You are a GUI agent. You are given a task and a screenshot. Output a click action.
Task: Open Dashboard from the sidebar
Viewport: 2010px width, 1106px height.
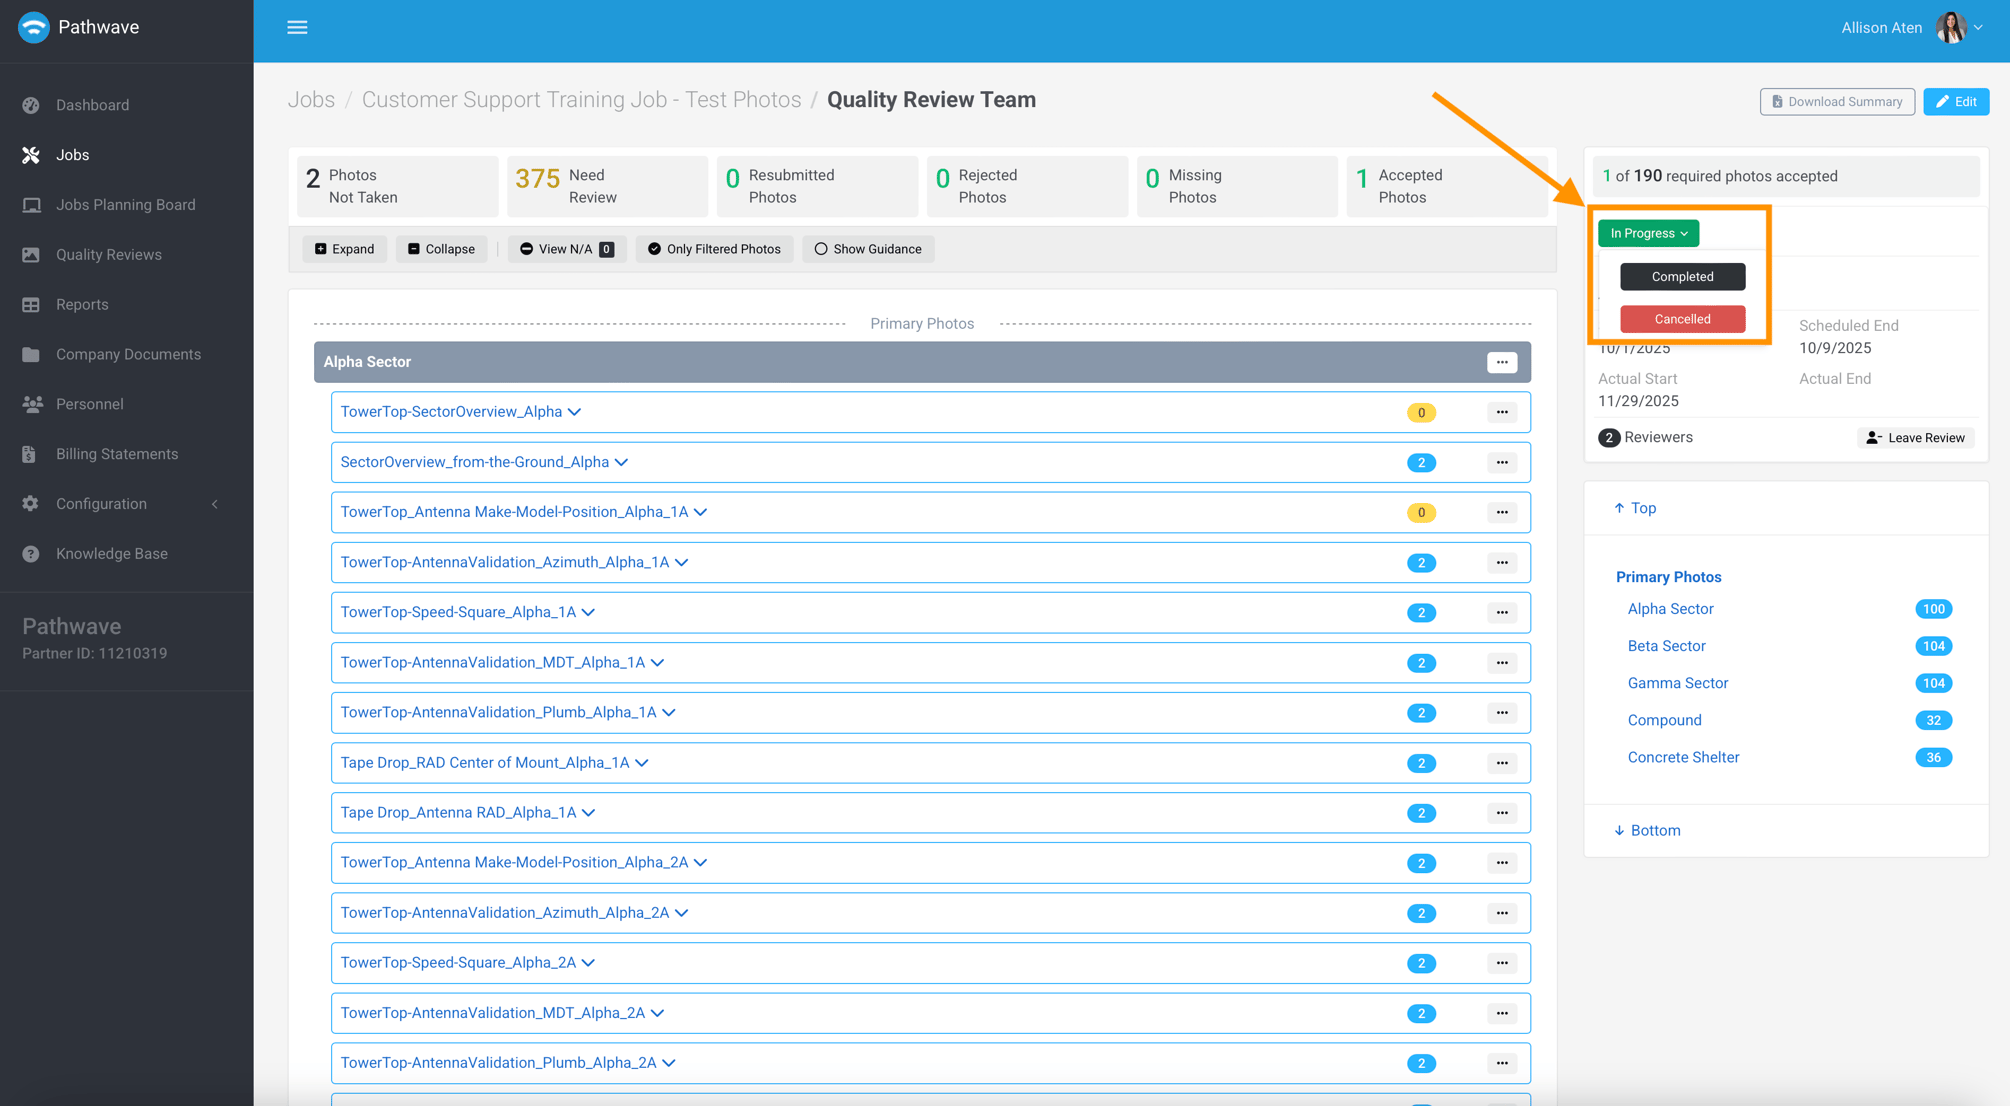point(92,105)
